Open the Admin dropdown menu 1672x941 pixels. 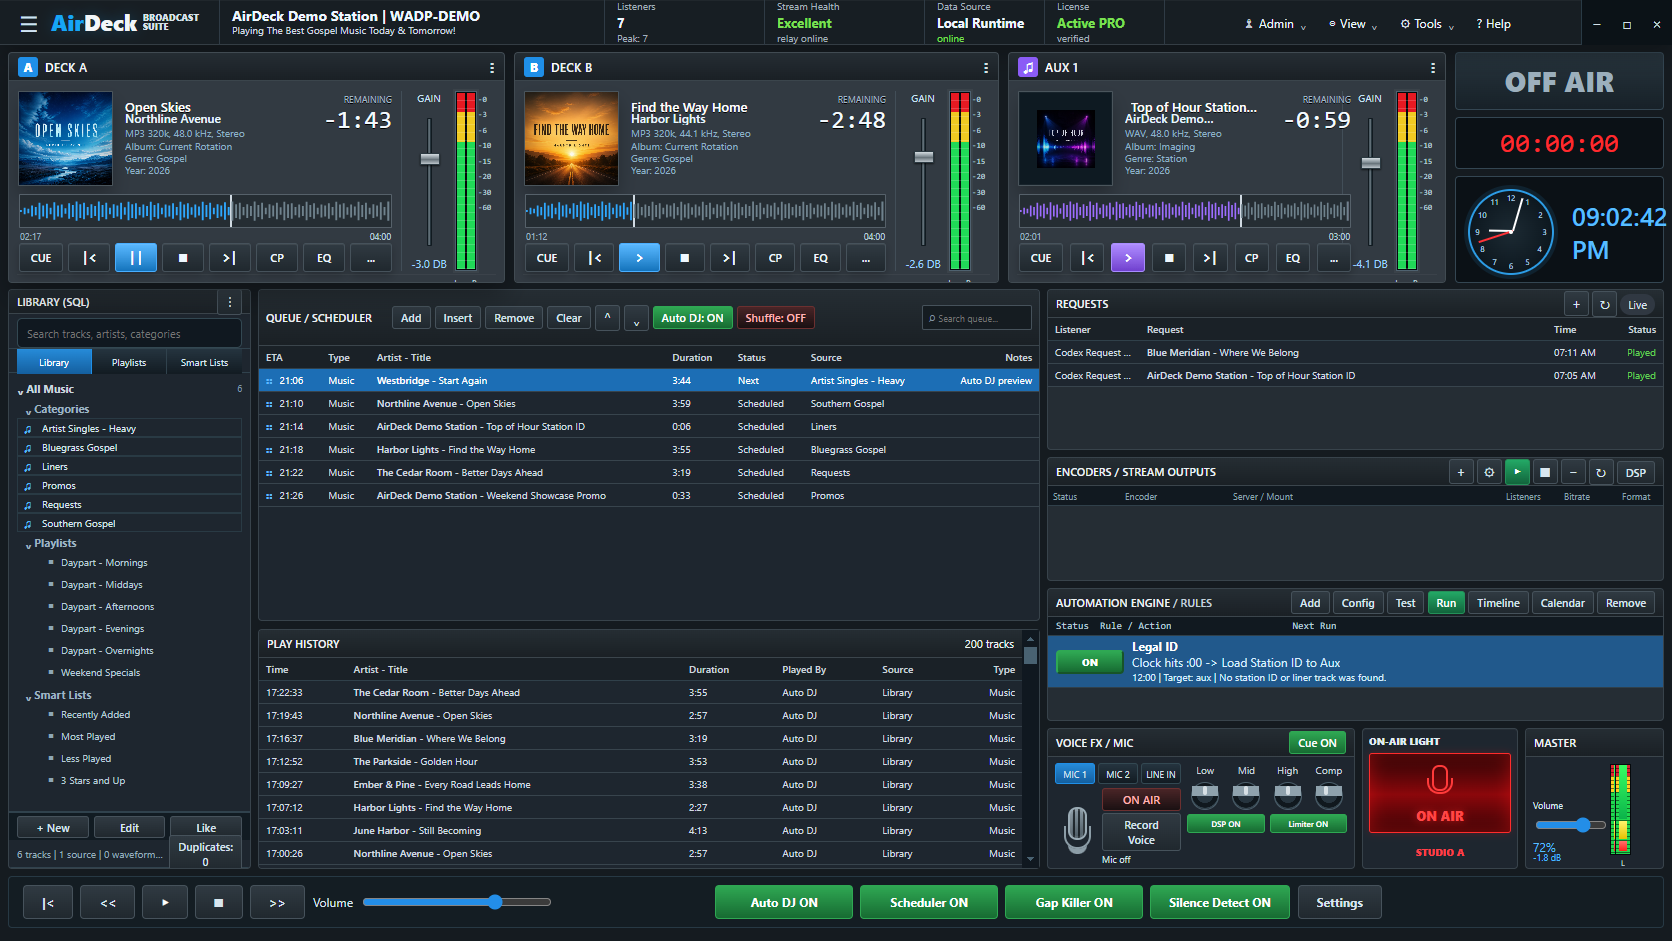coord(1275,24)
